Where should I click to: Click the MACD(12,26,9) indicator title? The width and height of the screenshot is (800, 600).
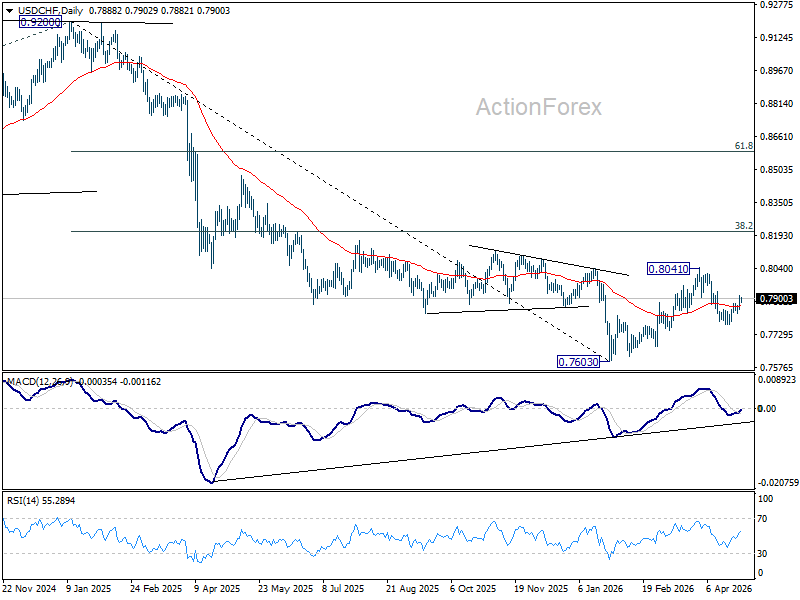click(x=40, y=382)
